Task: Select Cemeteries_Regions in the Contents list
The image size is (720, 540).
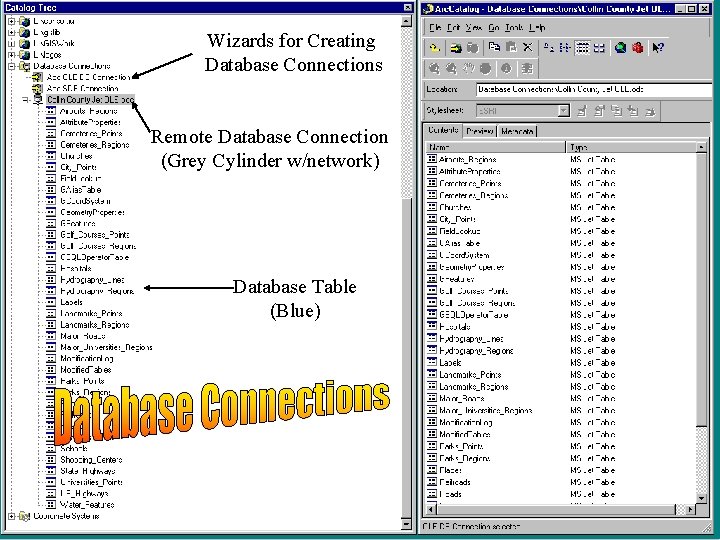Action: click(x=473, y=195)
